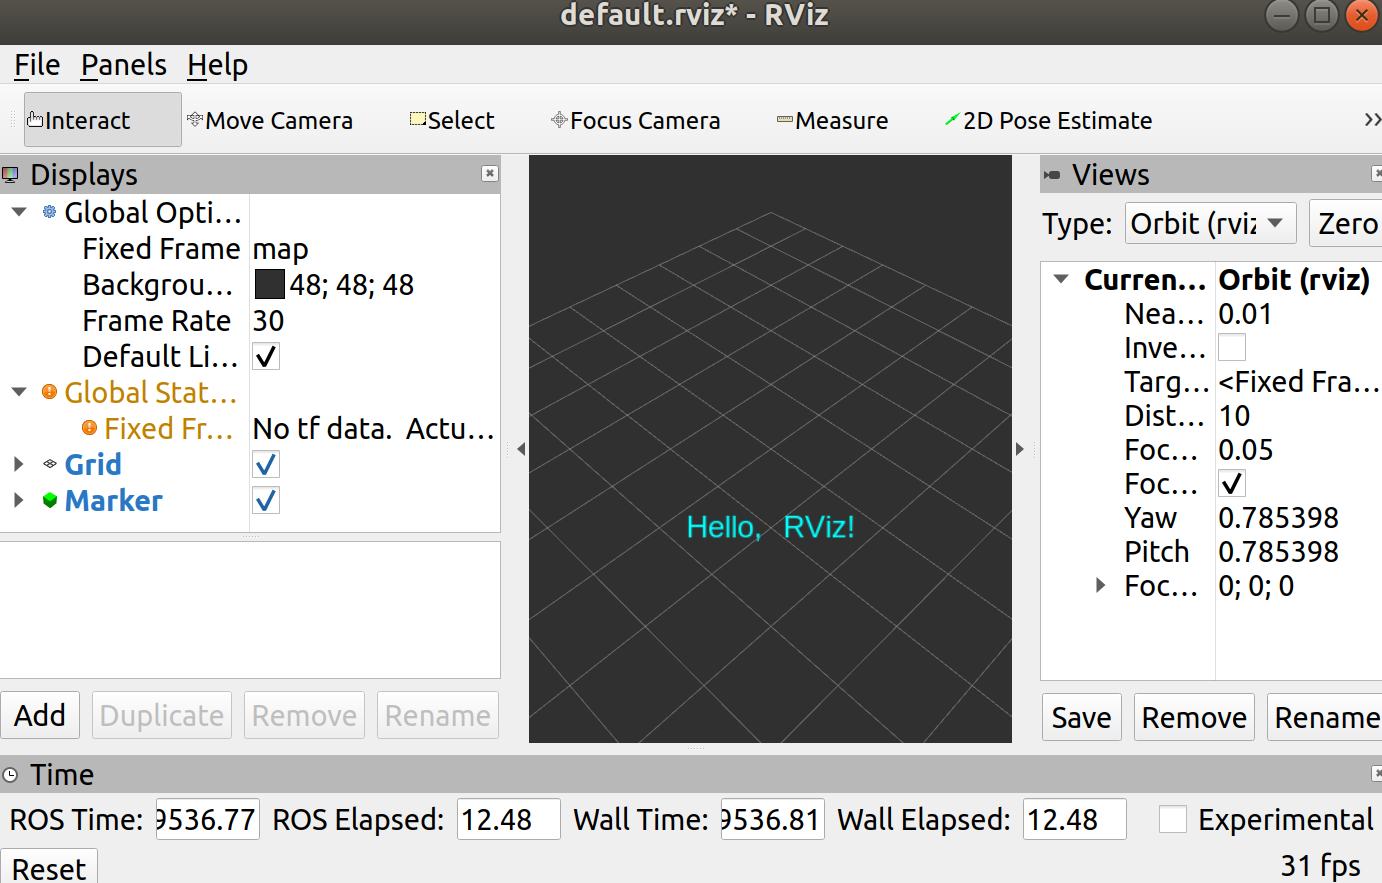Click the ROS Elapsed field
Viewport: 1382px width, 883px height.
tap(509, 819)
